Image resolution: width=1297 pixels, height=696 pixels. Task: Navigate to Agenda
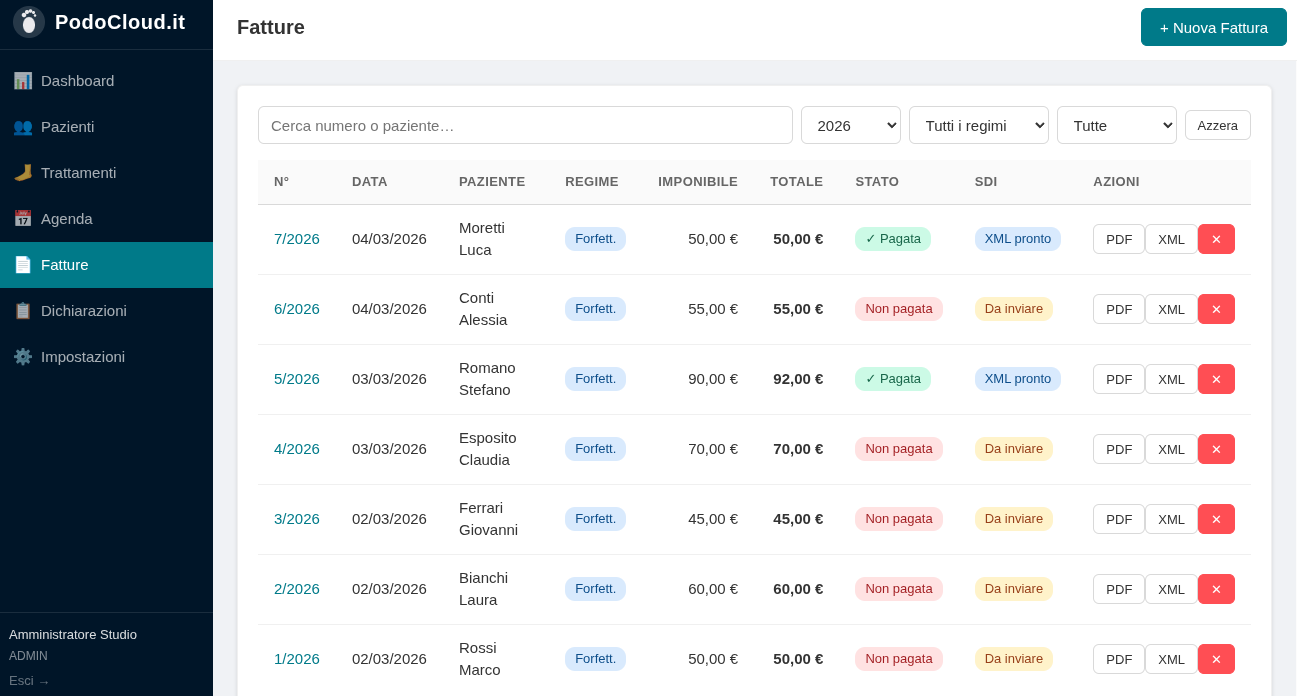106,218
